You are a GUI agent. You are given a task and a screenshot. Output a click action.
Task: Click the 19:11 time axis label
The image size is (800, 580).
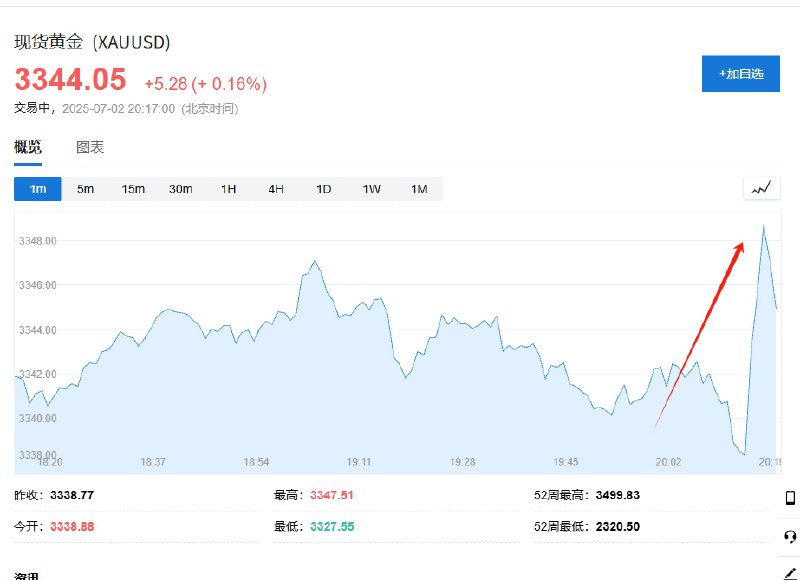(x=359, y=462)
